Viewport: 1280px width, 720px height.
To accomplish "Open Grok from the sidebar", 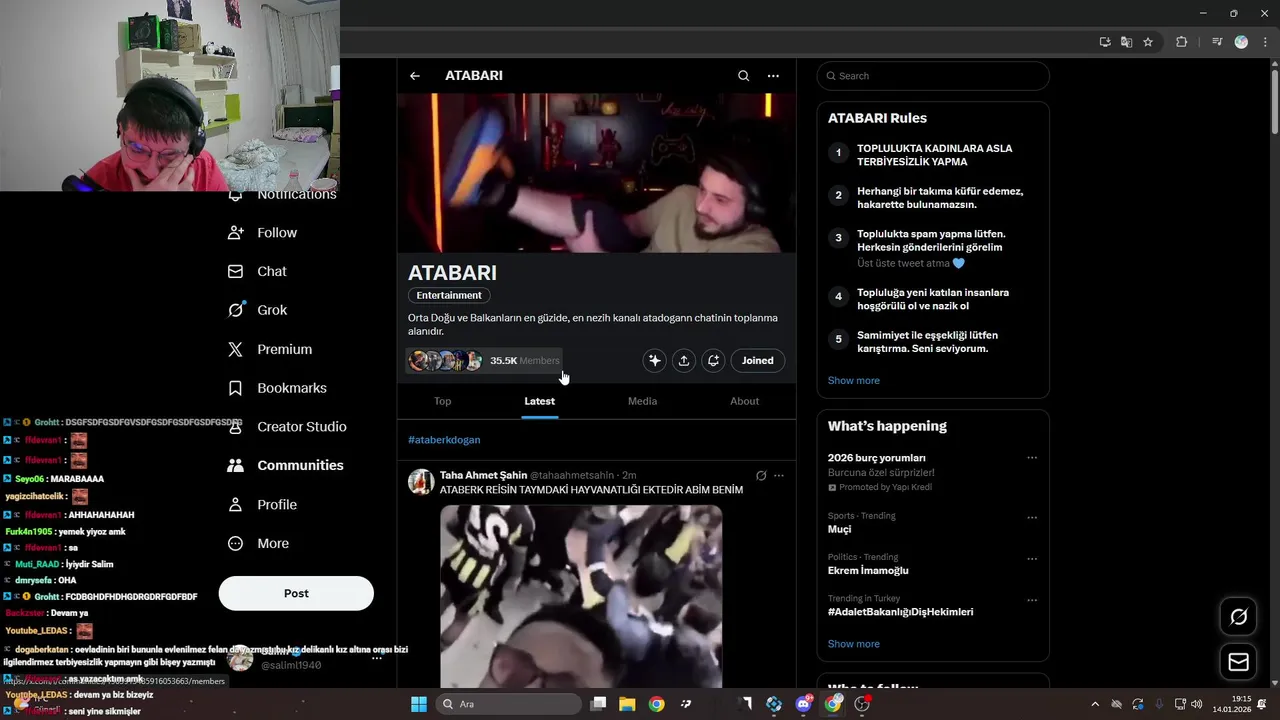I will point(258,310).
